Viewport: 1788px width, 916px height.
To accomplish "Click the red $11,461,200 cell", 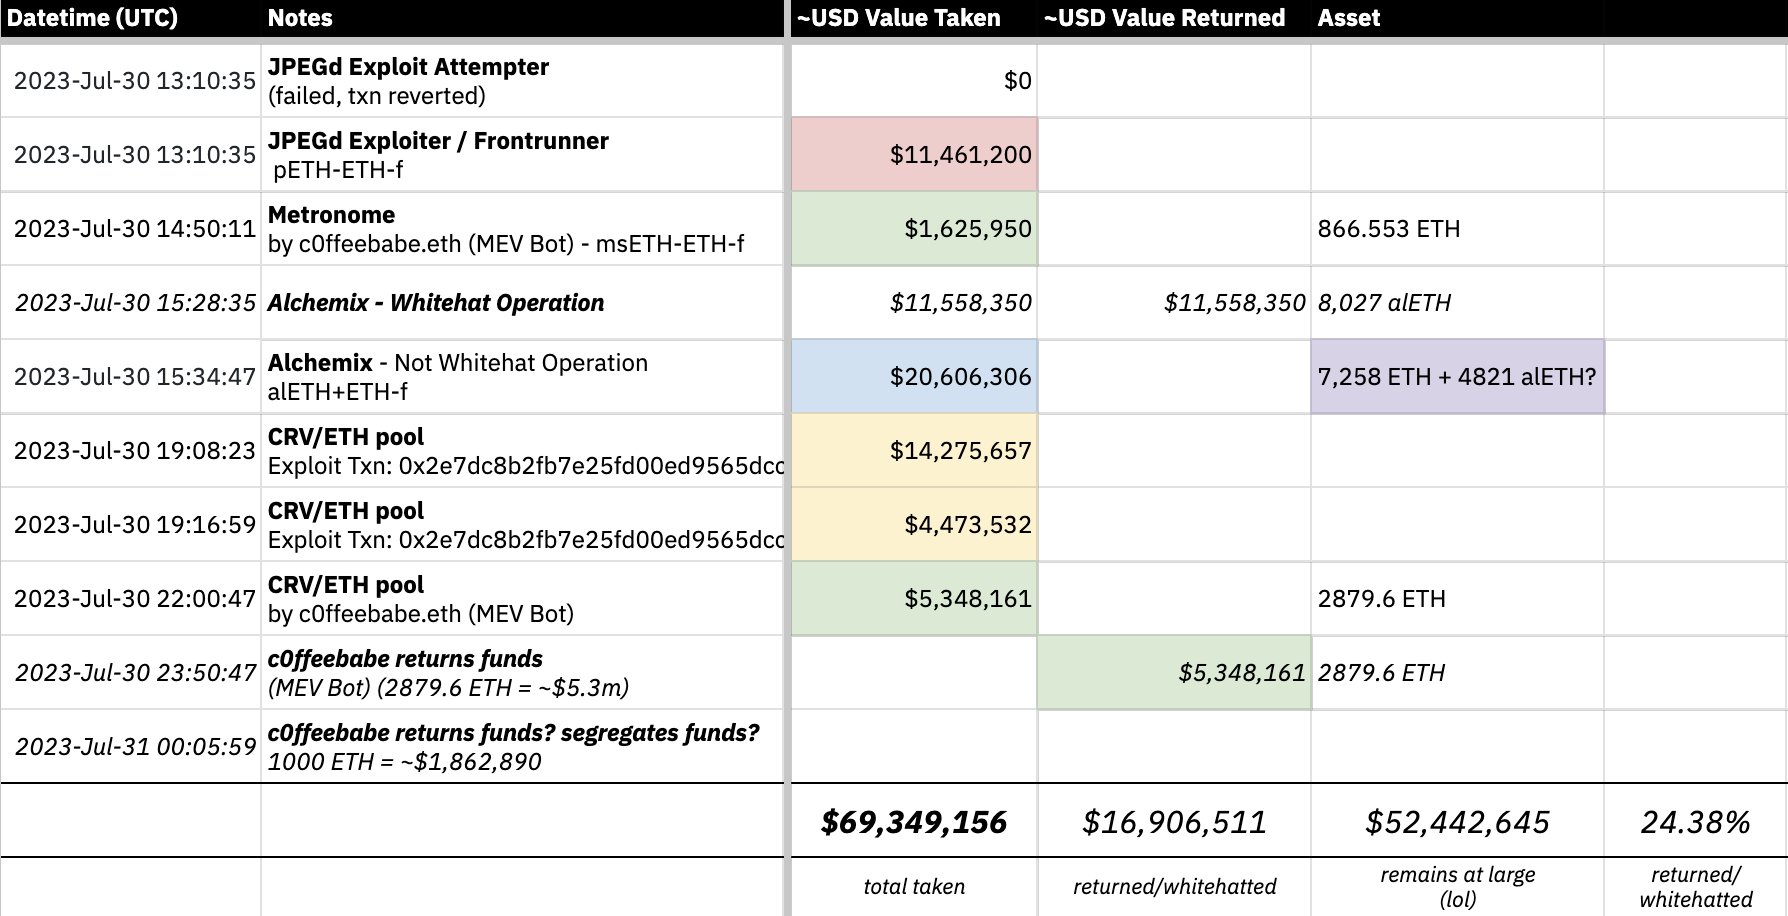I will [x=914, y=155].
